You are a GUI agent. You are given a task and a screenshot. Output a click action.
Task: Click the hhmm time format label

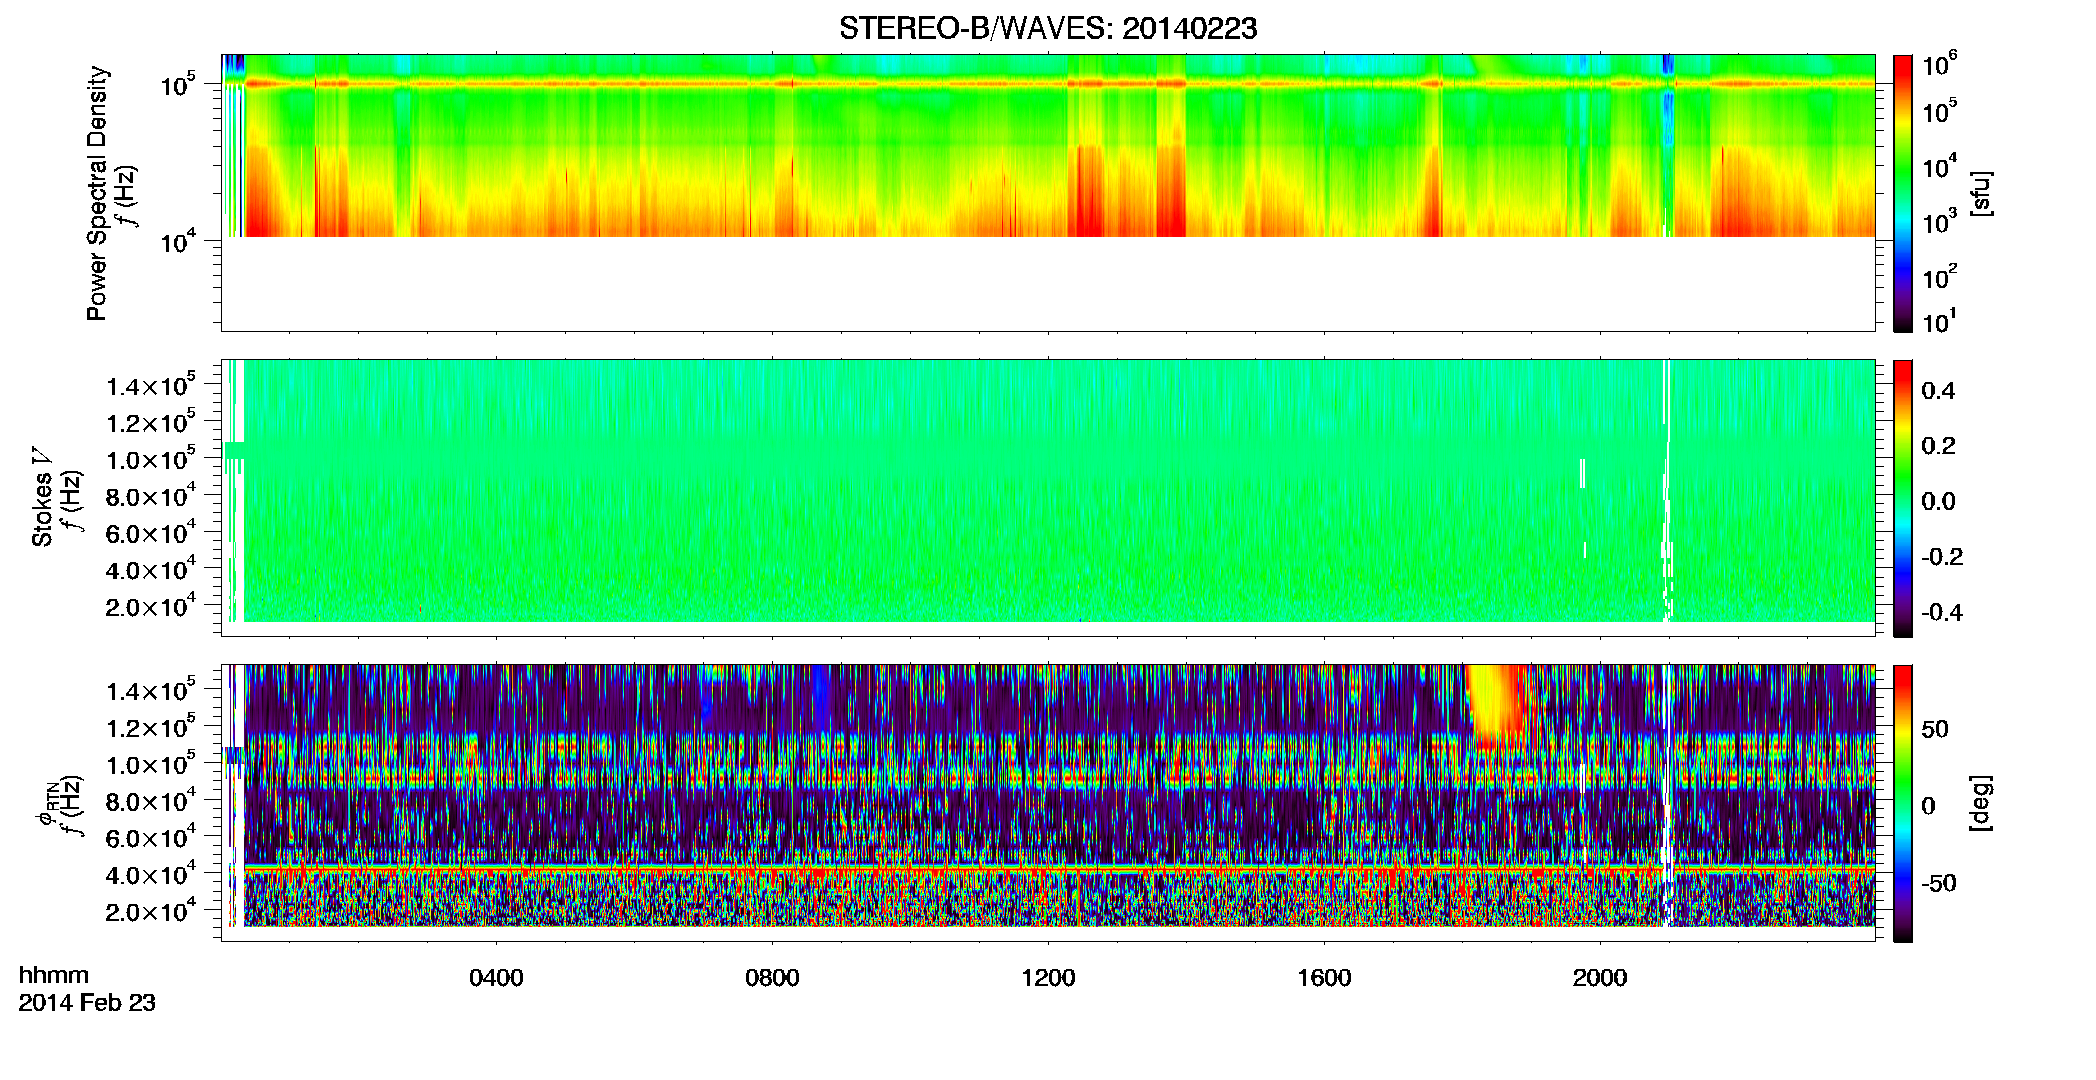pos(54,975)
